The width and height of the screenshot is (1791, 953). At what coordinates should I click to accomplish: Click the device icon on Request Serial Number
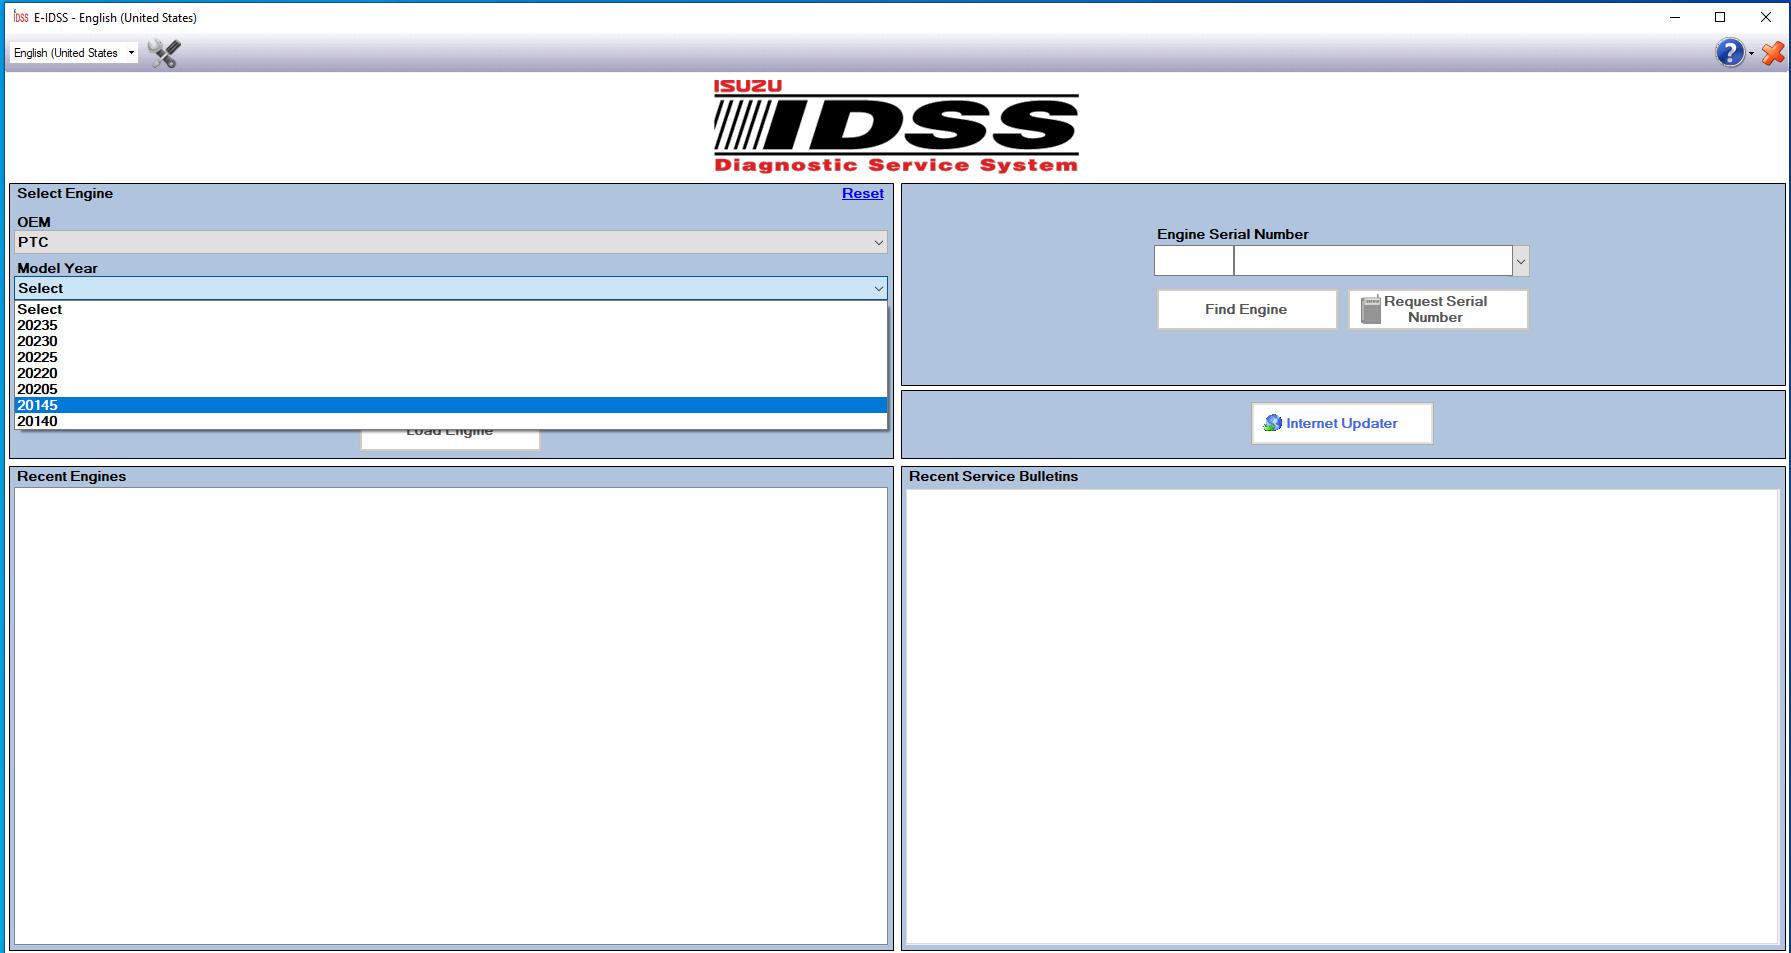(1369, 308)
